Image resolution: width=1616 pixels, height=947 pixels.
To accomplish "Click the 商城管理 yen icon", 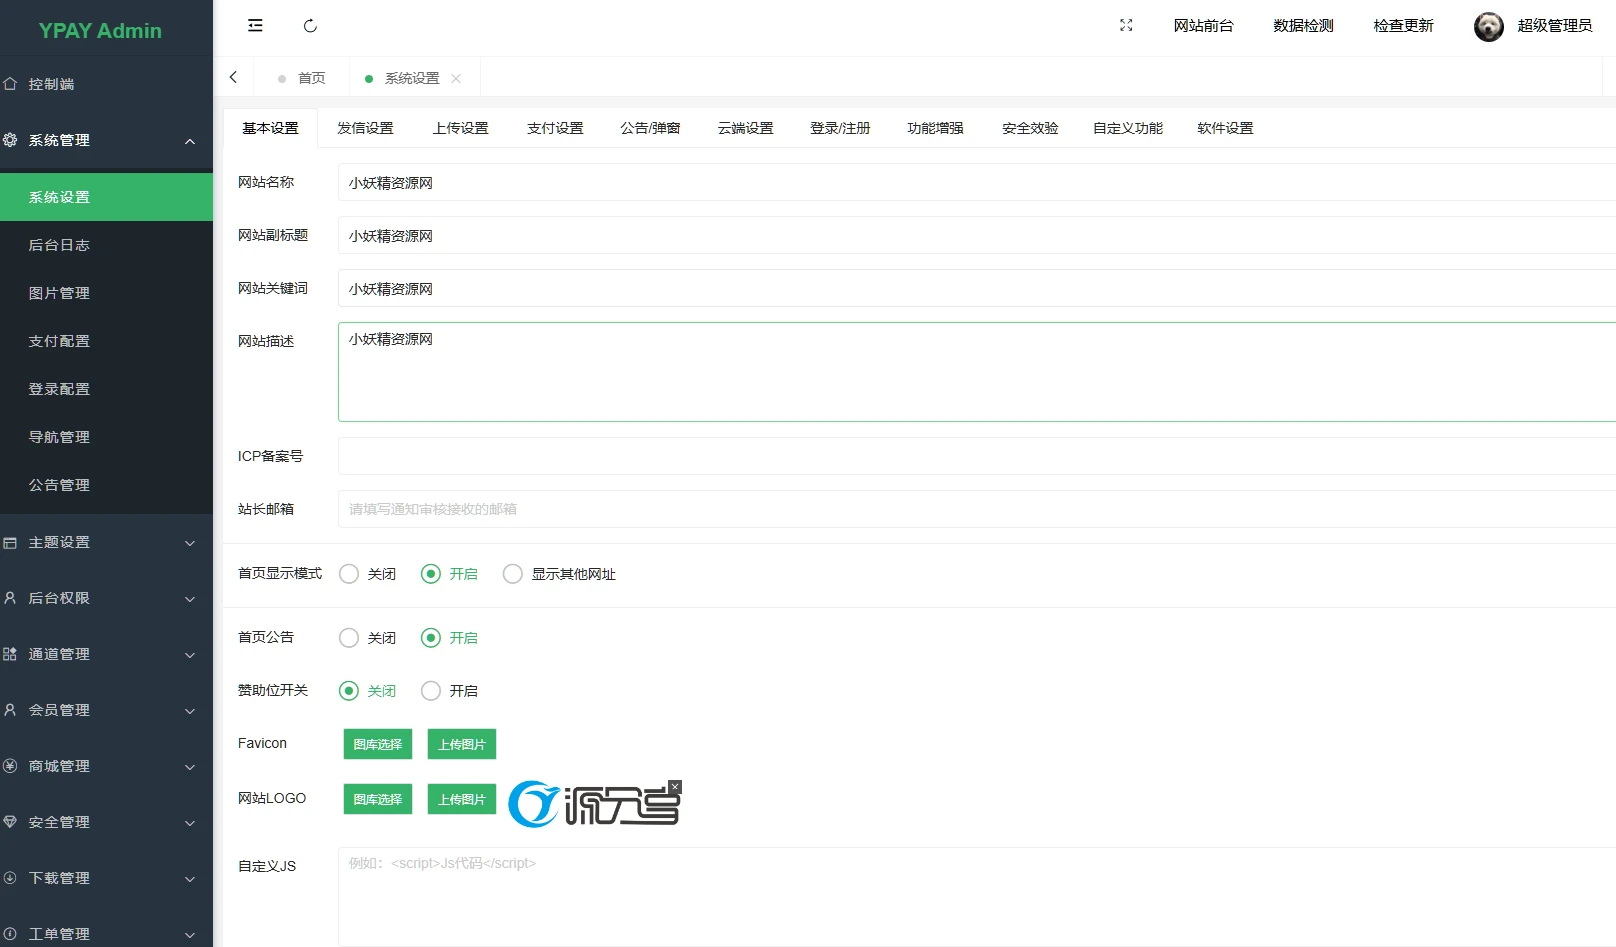I will [x=10, y=766].
